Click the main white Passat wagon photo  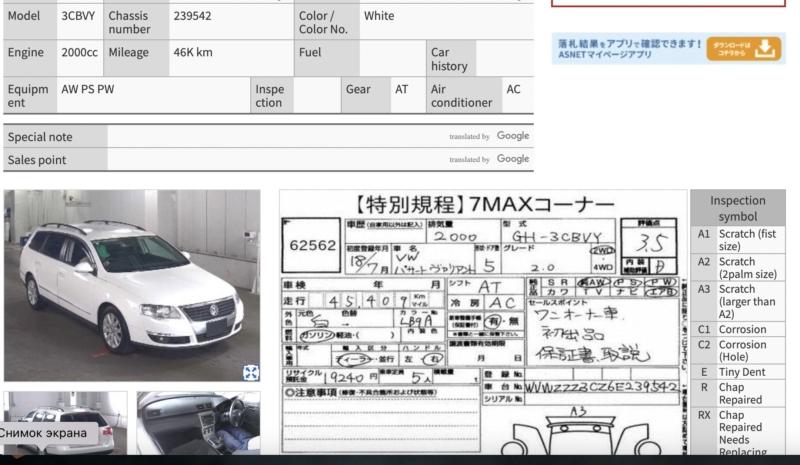[x=132, y=285]
